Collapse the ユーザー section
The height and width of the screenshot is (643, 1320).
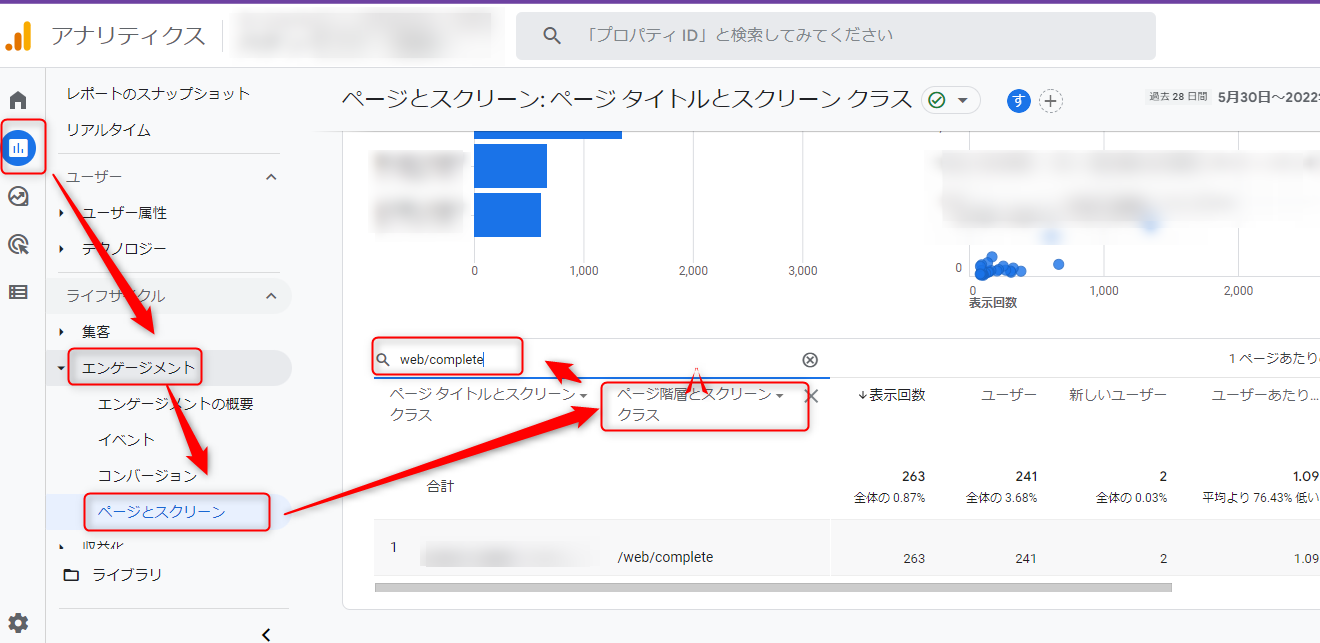pos(271,177)
